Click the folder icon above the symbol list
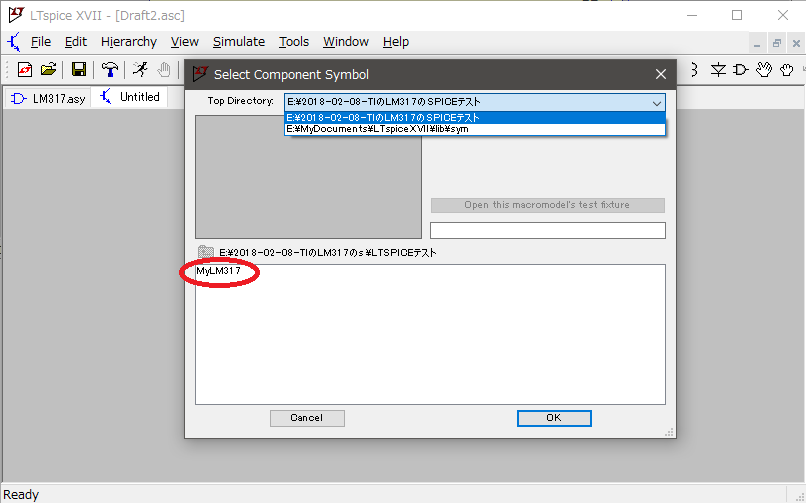This screenshot has height=503, width=806. 206,252
